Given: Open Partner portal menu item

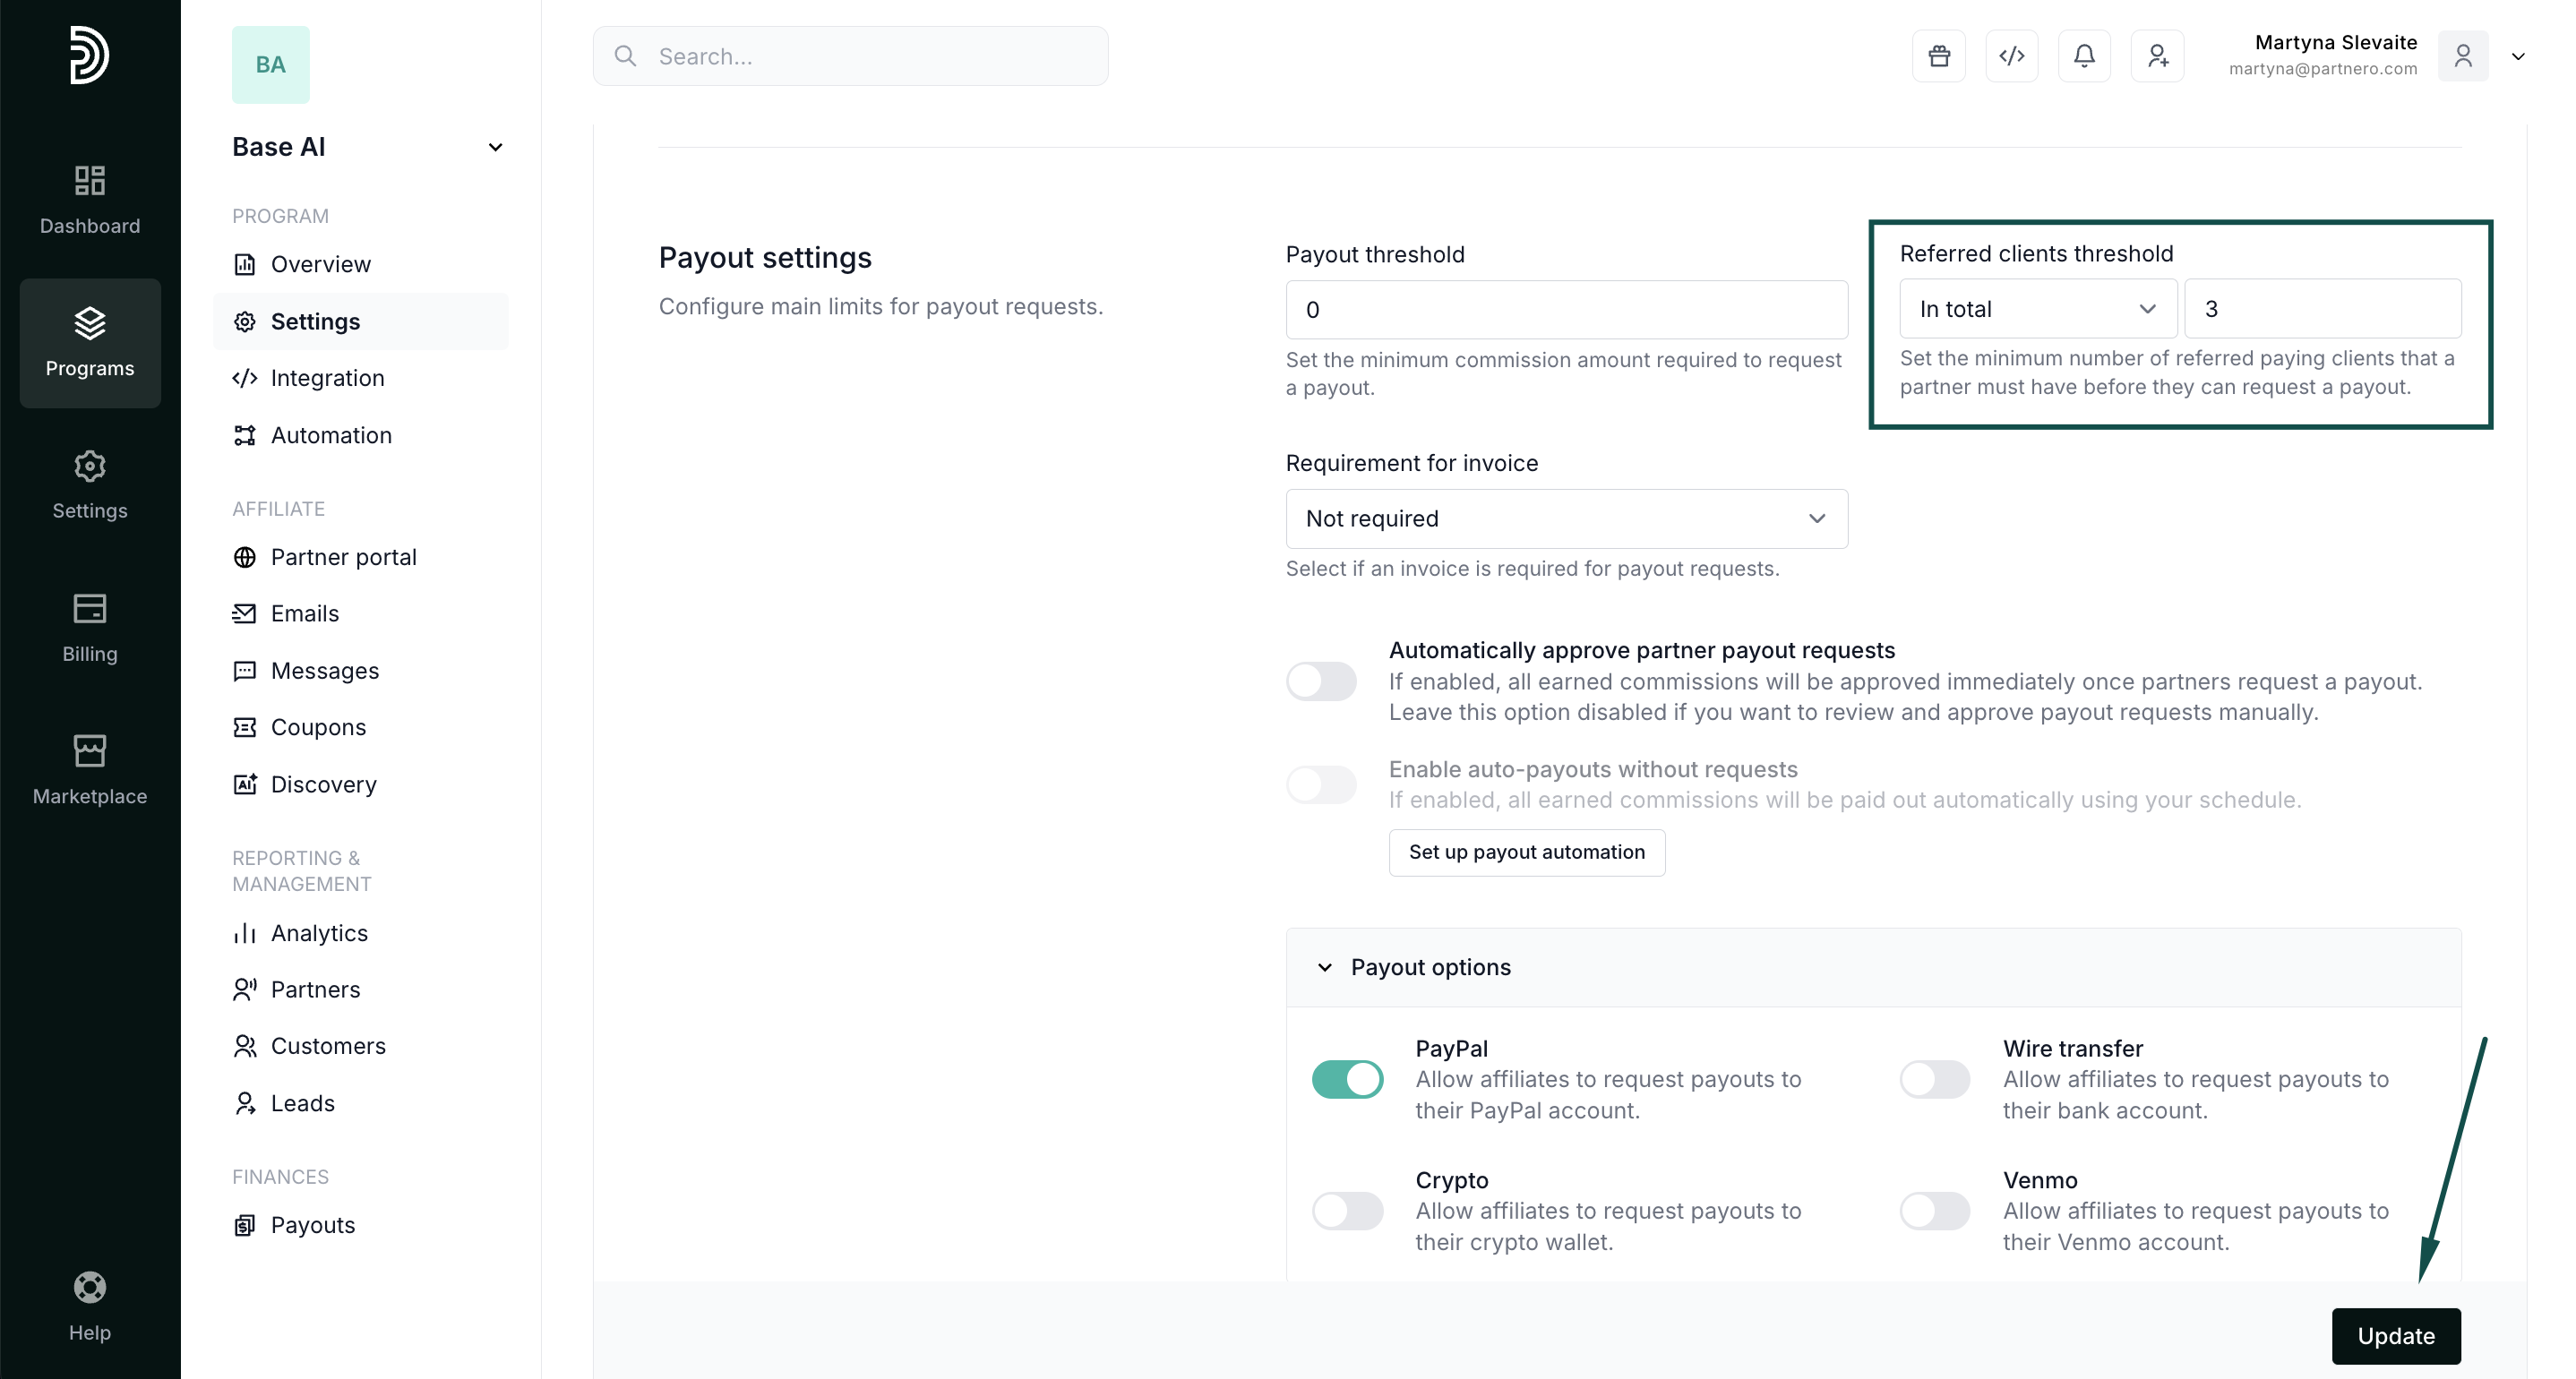Looking at the screenshot, I should point(343,557).
